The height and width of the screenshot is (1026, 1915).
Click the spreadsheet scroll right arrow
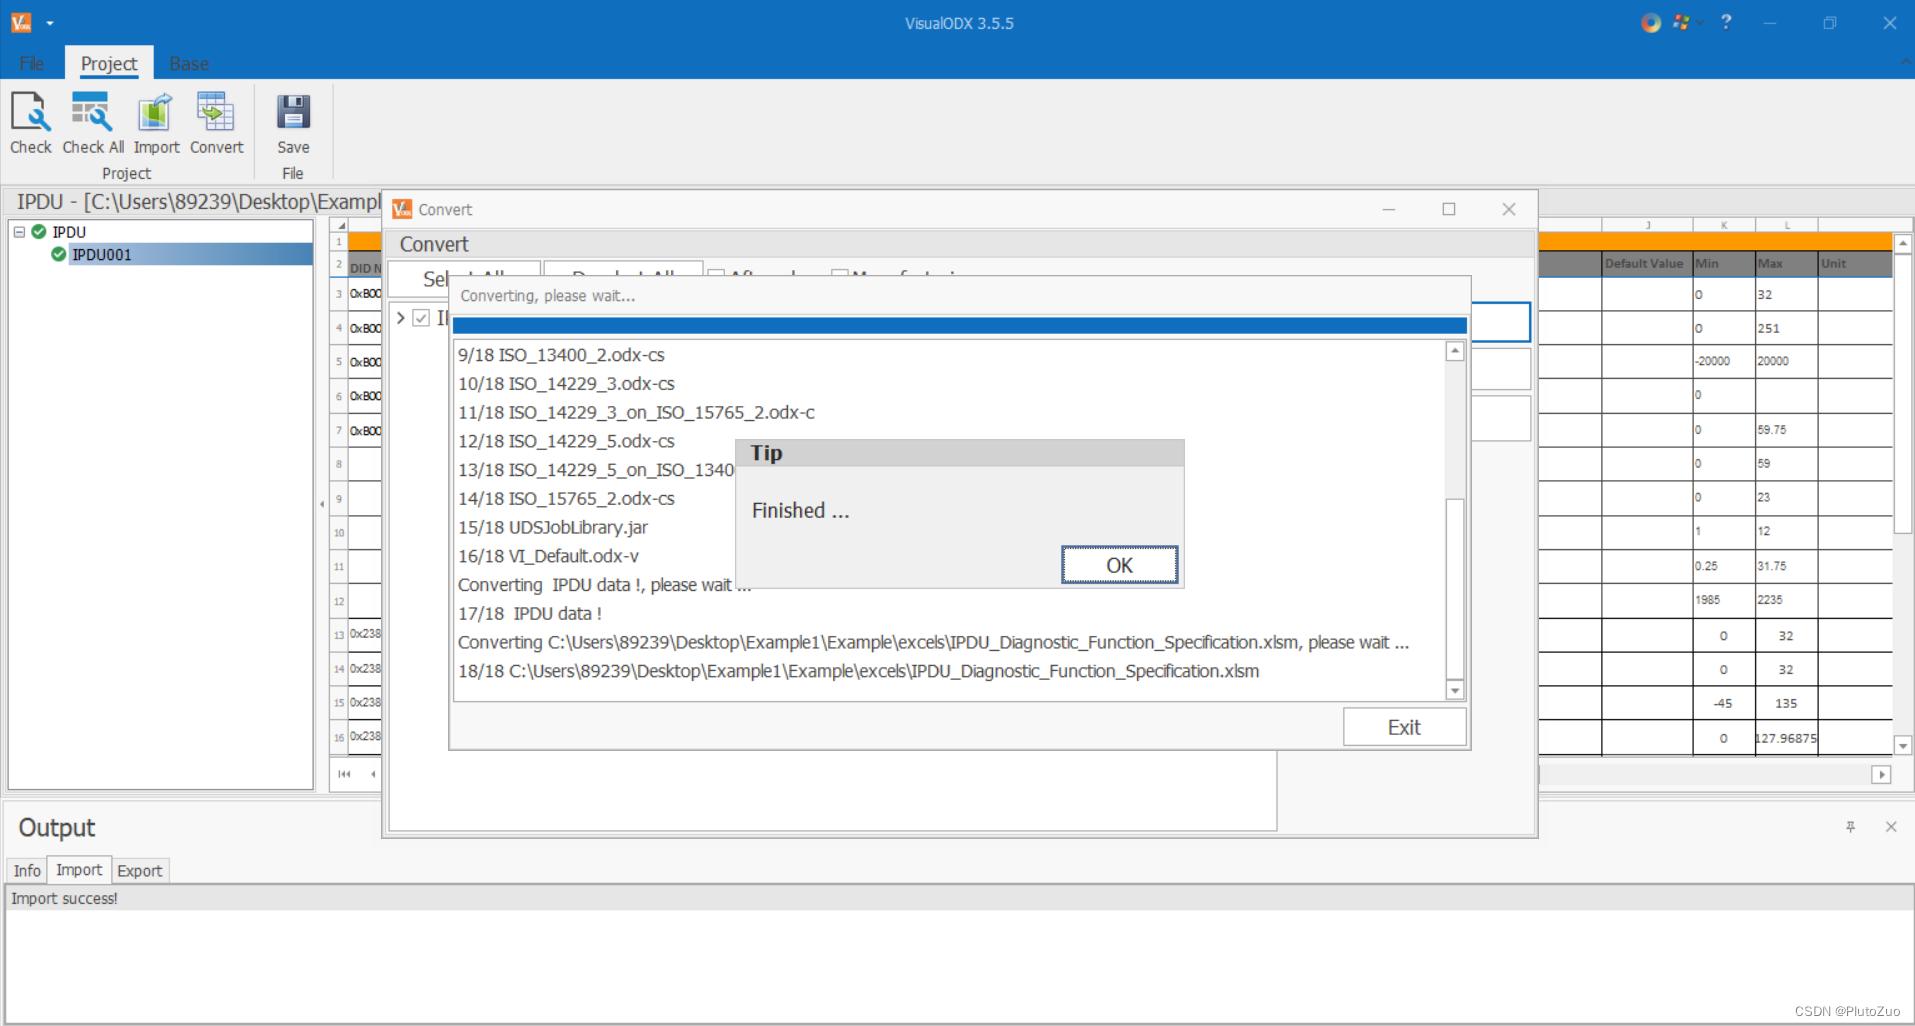(1881, 774)
